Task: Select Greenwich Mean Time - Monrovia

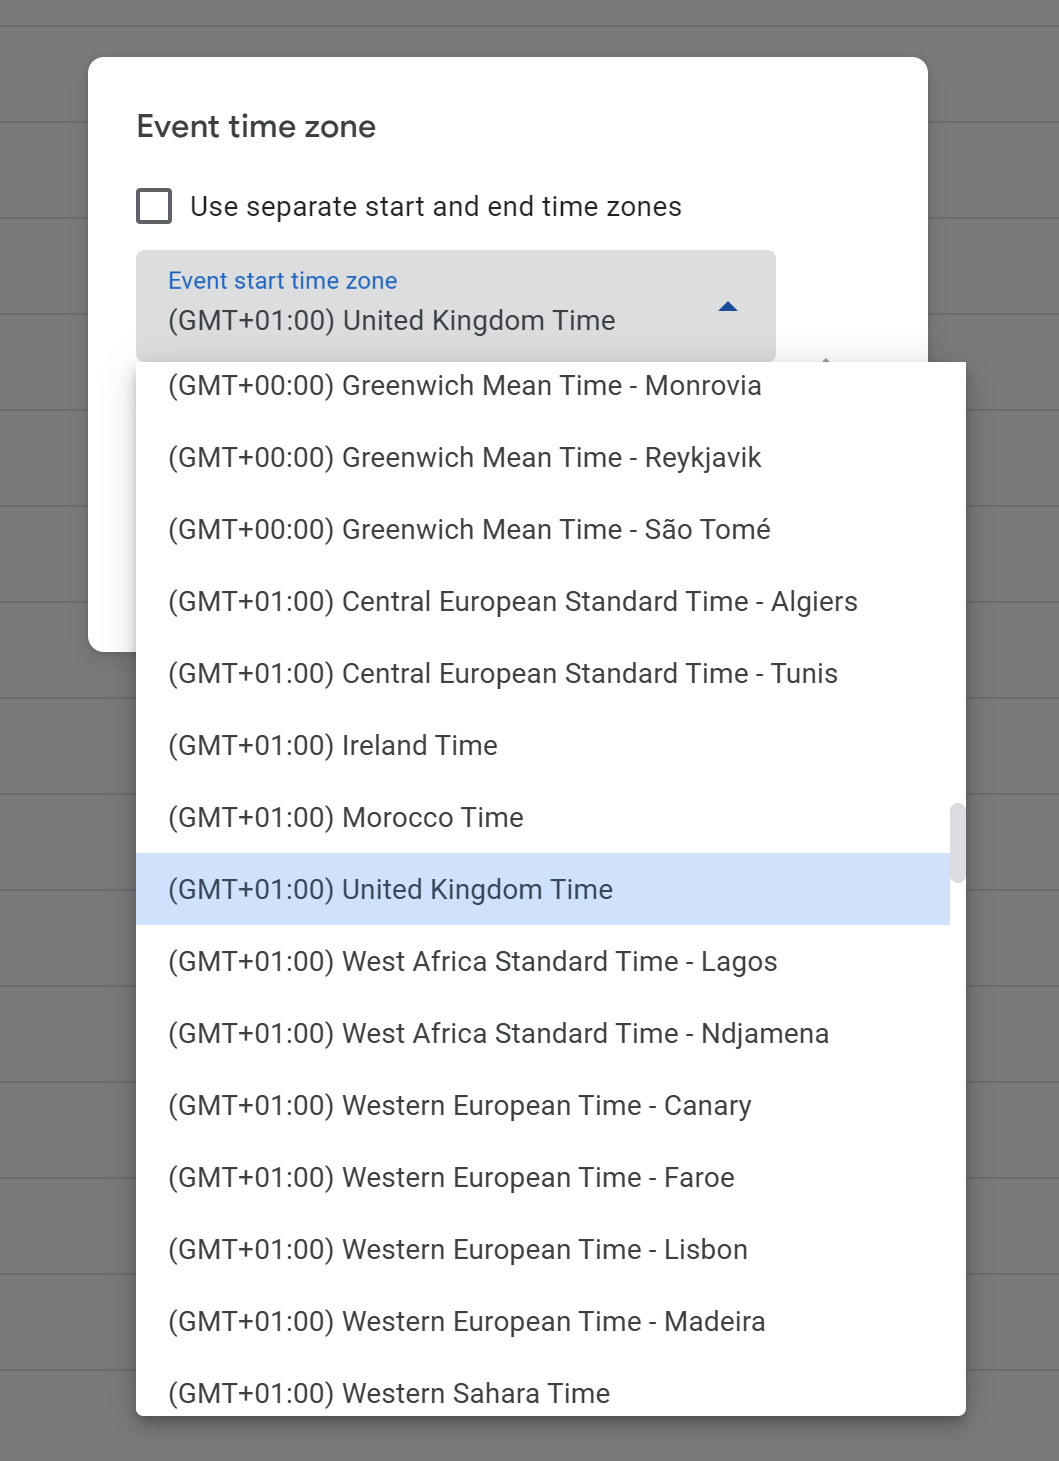Action: pos(464,386)
